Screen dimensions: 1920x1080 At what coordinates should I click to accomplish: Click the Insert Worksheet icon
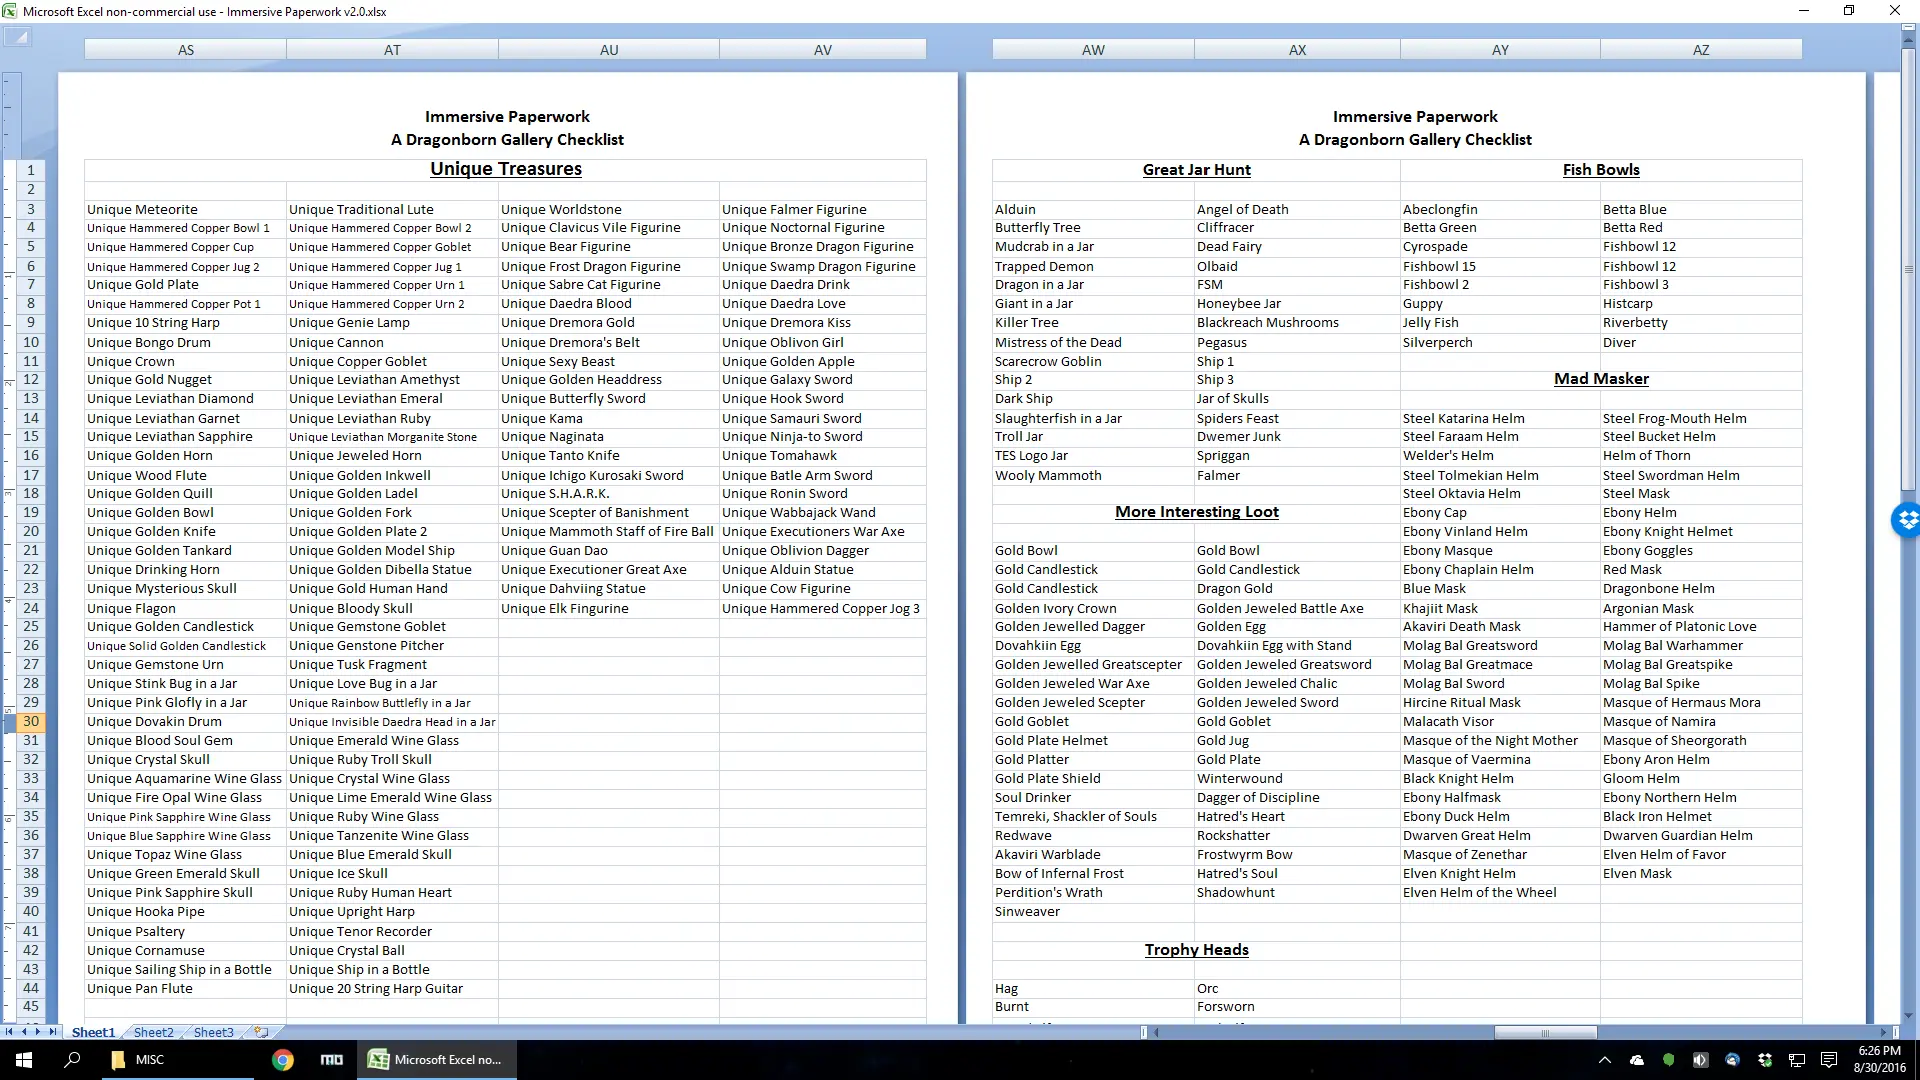262,1032
